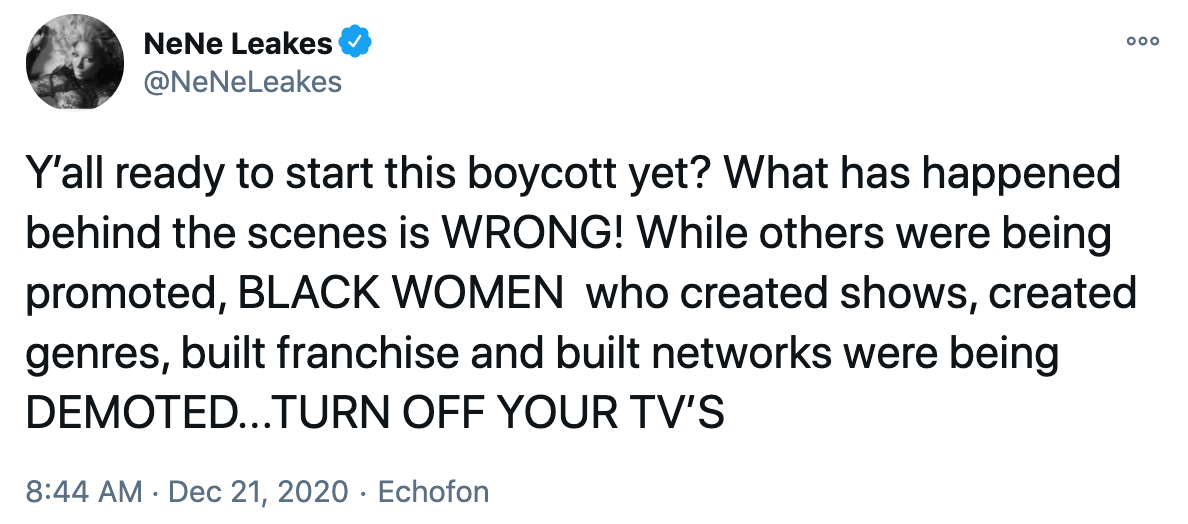This screenshot has height=524, width=1188.
Task: Click the opening word Y'all in the tweet
Action: point(66,174)
